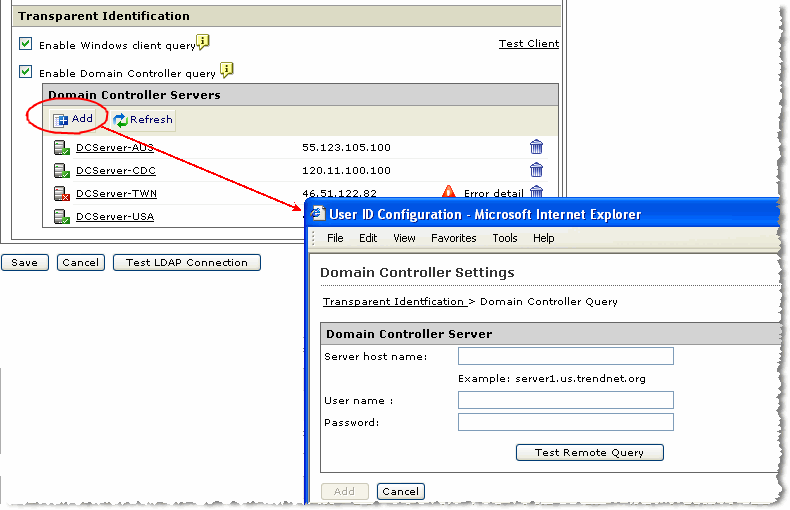Viewport: 790px width, 510px height.
Task: Refresh the Domain Controller Servers list
Action: [x=143, y=120]
